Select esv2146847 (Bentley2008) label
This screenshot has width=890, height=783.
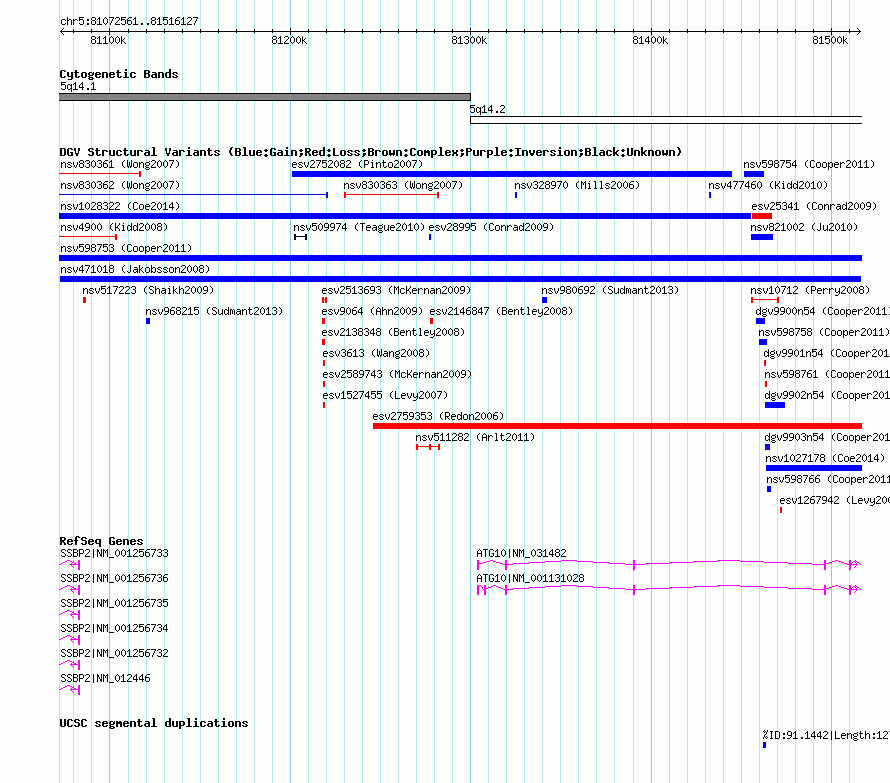point(501,311)
